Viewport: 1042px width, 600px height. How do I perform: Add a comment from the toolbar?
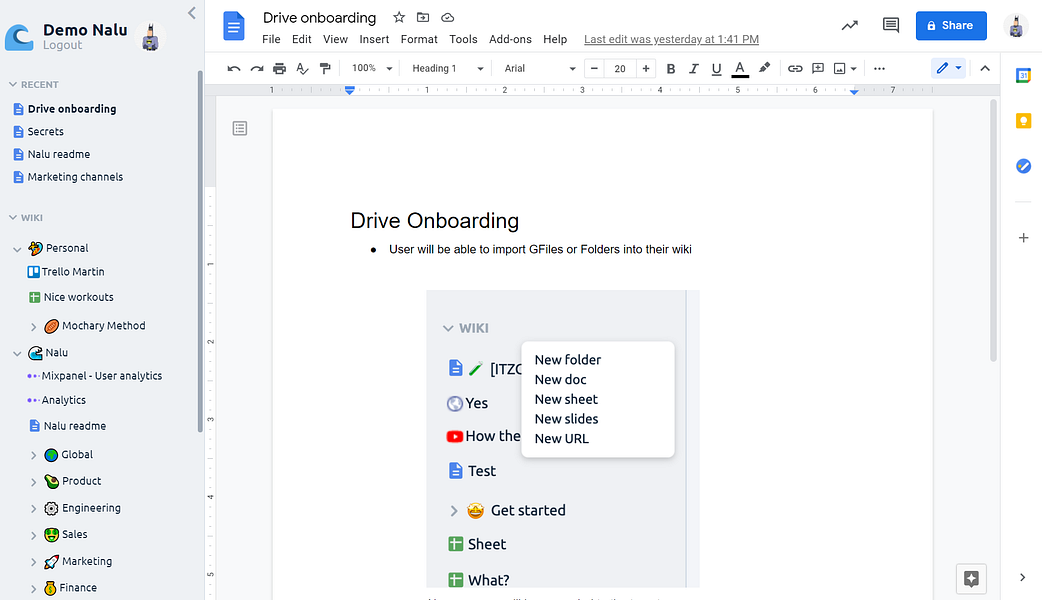818,68
